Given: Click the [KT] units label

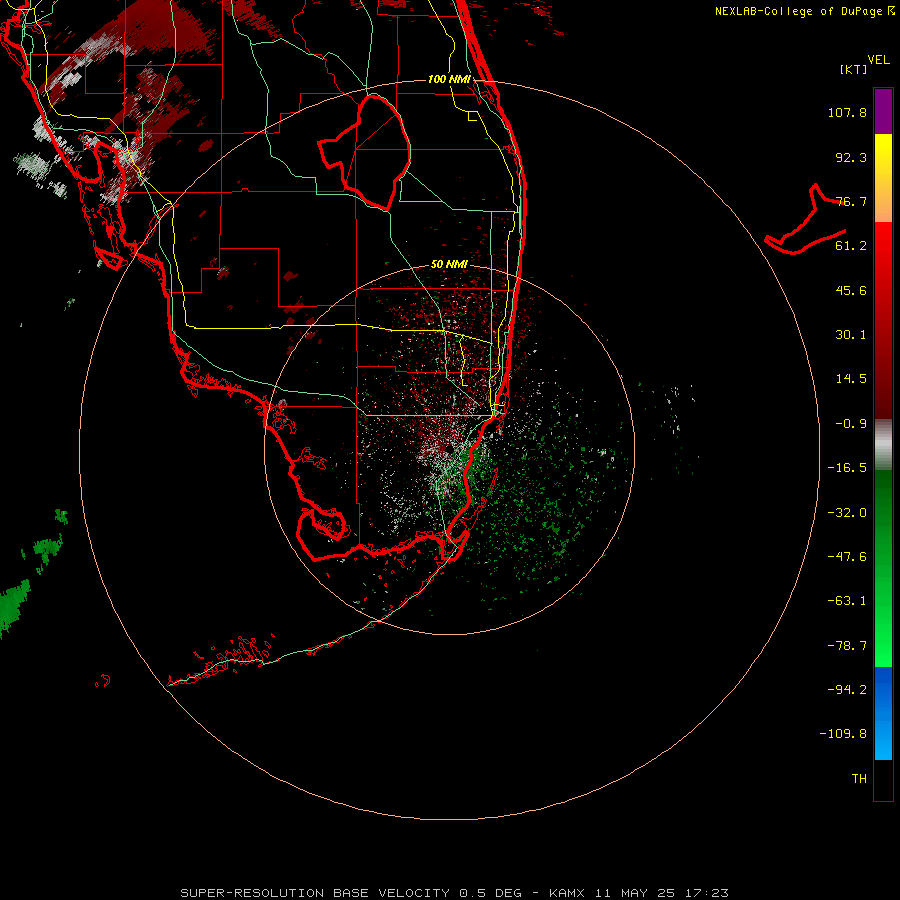Looking at the screenshot, I should click(x=854, y=69).
